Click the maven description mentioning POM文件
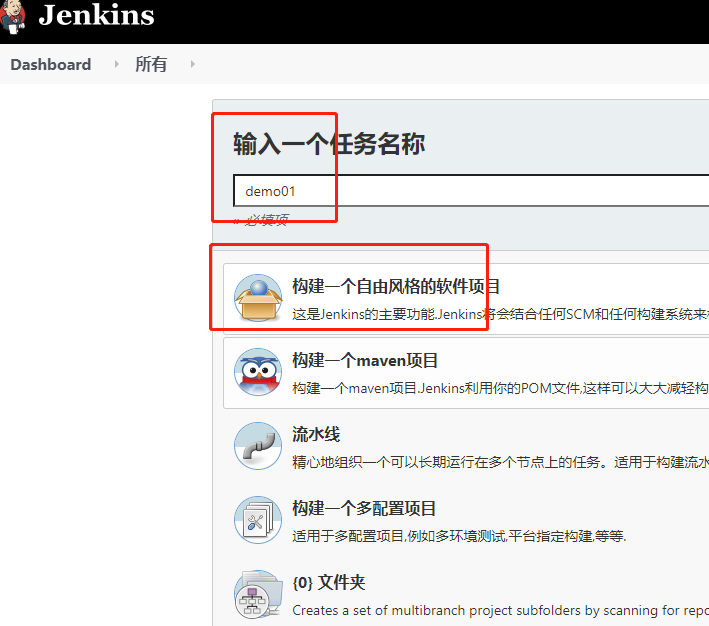This screenshot has width=709, height=626. [500, 388]
